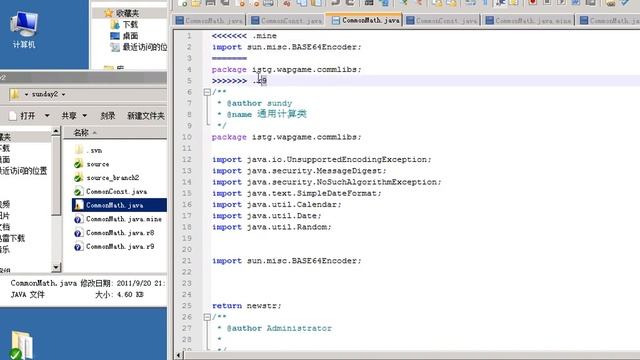Sort by the 名称 column header
Image resolution: width=640 pixels, height=360 pixels.
(x=115, y=133)
